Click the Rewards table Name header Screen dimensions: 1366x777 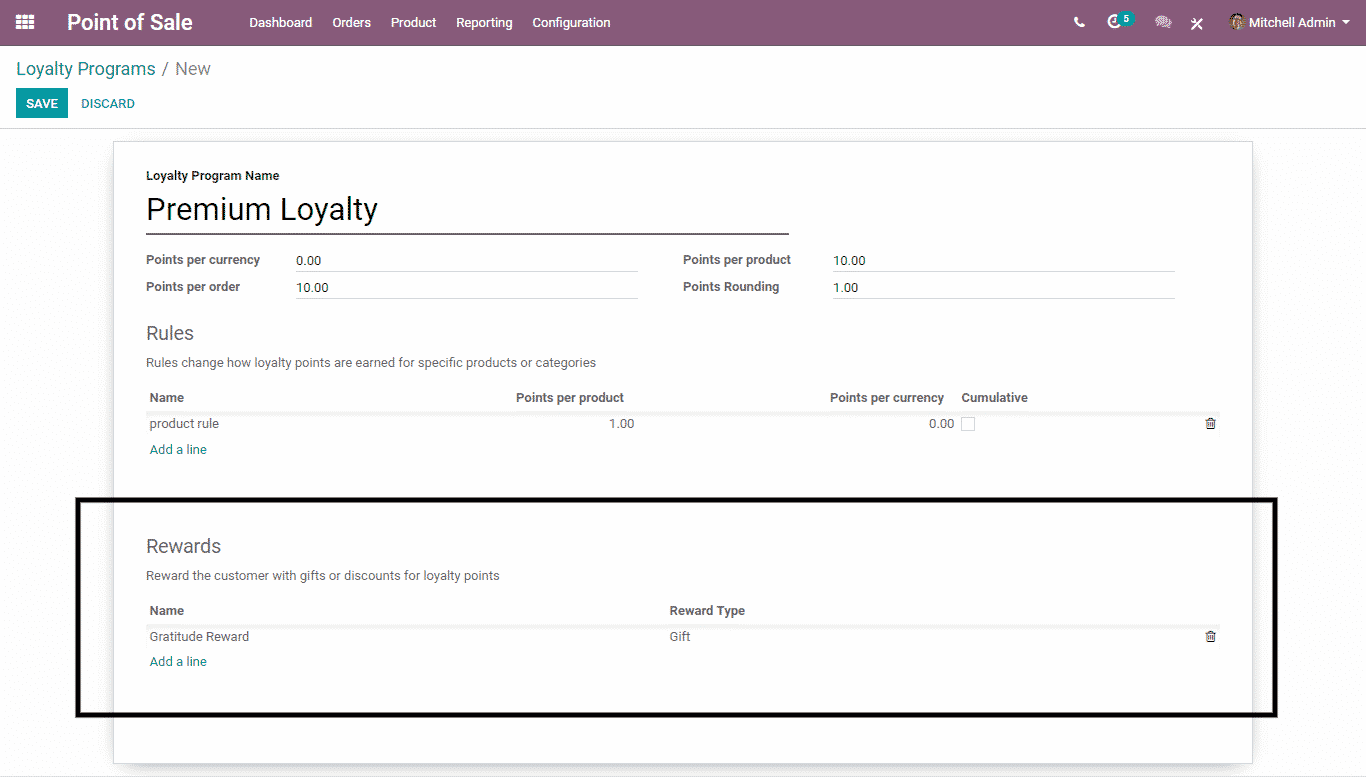click(167, 611)
